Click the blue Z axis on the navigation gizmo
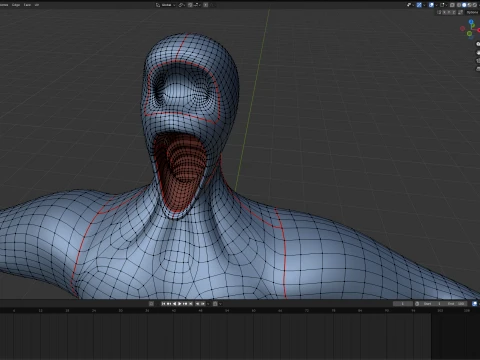 471,22
